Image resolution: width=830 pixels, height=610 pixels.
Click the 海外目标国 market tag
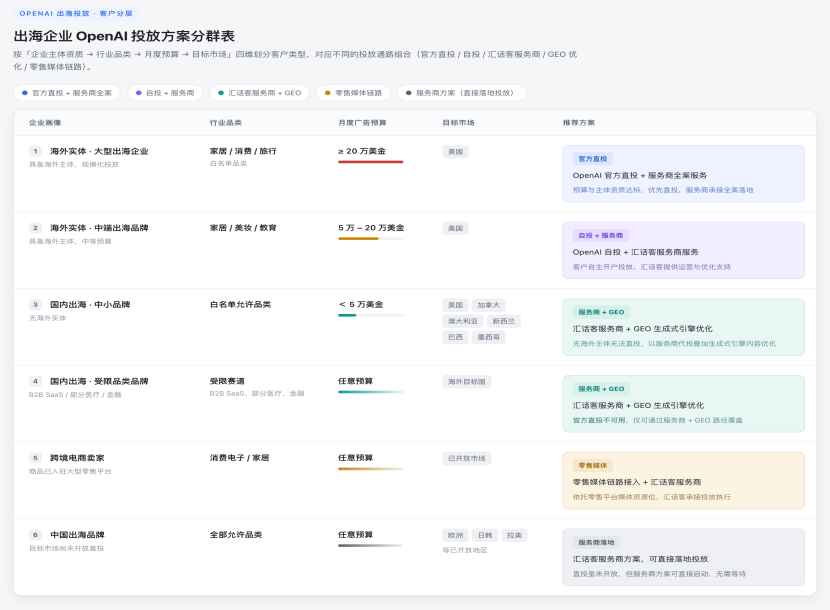point(466,382)
